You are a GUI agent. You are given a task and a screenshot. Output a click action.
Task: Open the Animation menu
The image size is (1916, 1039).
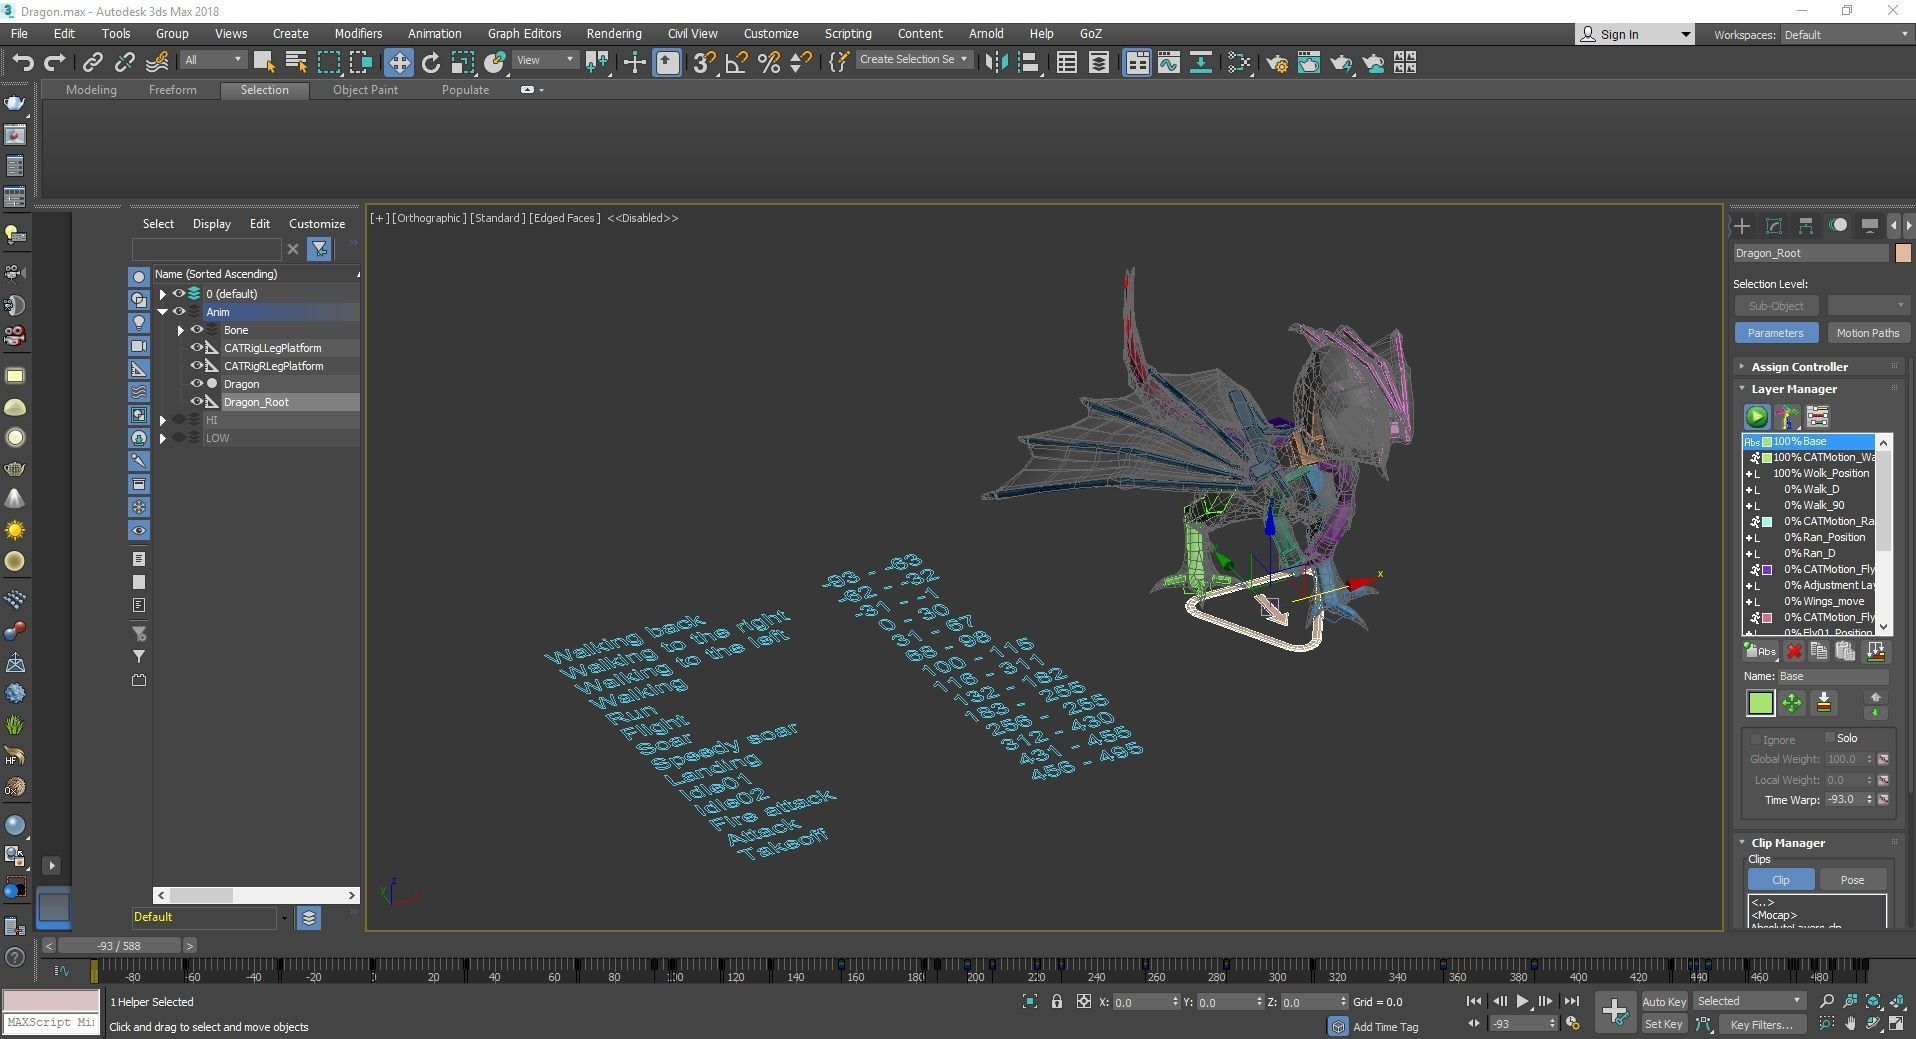pos(434,34)
